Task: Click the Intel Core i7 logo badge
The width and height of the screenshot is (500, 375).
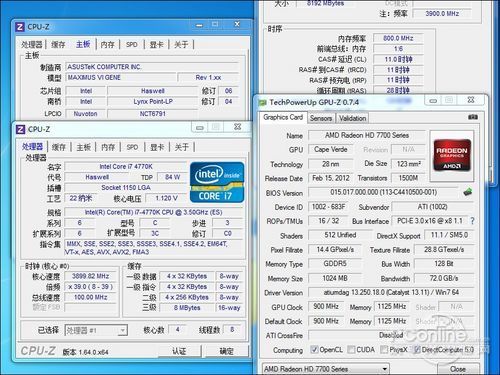Action: (217, 182)
